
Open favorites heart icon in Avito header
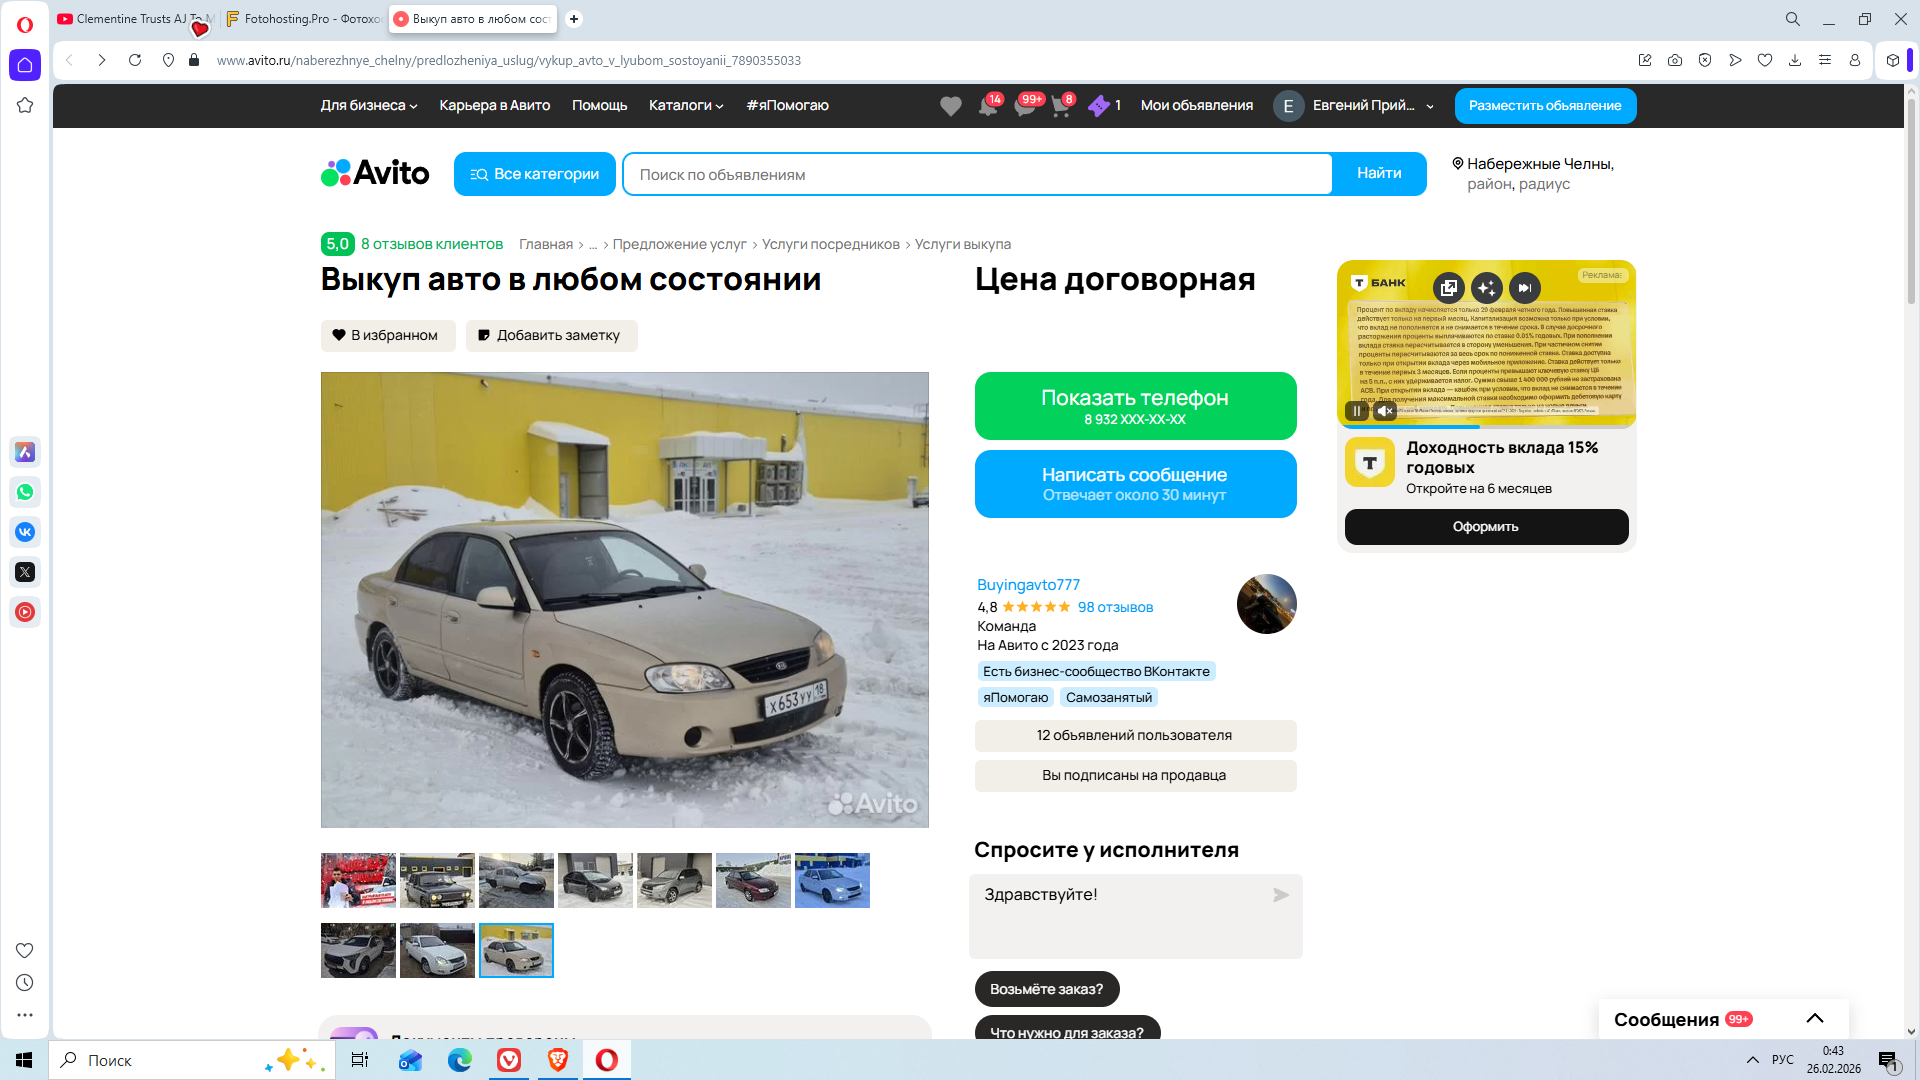point(950,106)
